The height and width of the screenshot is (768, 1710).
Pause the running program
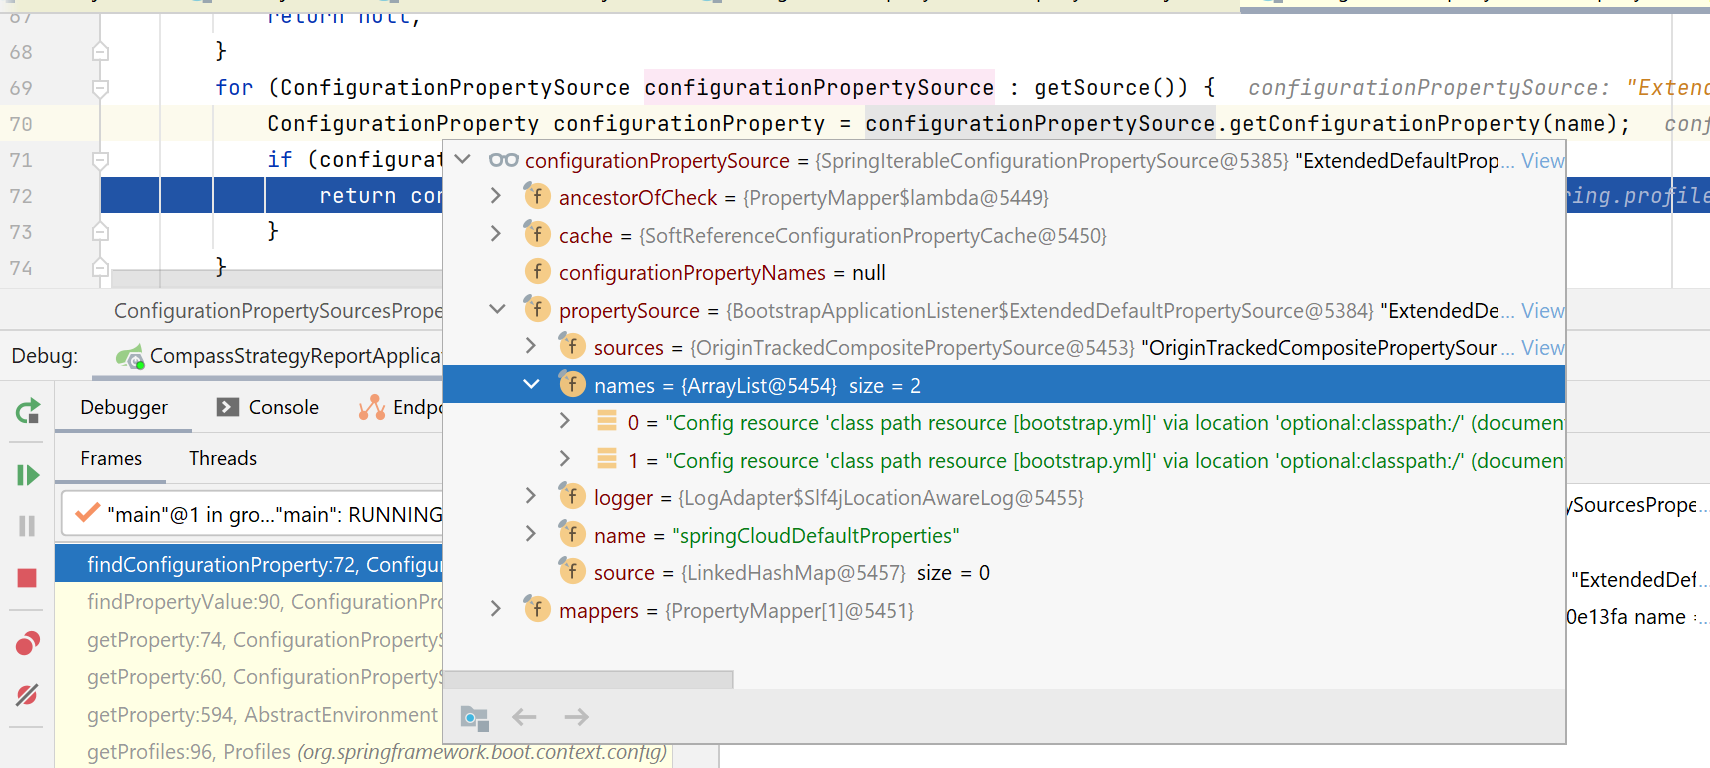[x=27, y=526]
